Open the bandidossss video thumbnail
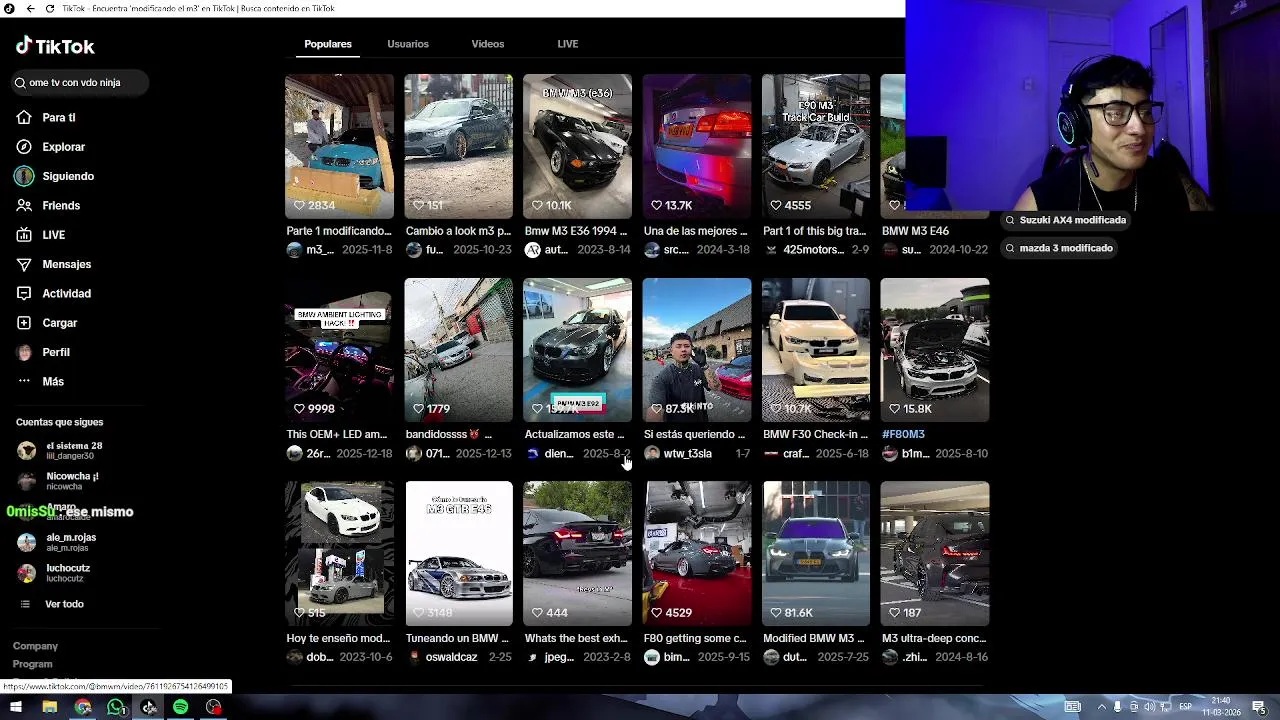The image size is (1280, 720). [x=458, y=350]
